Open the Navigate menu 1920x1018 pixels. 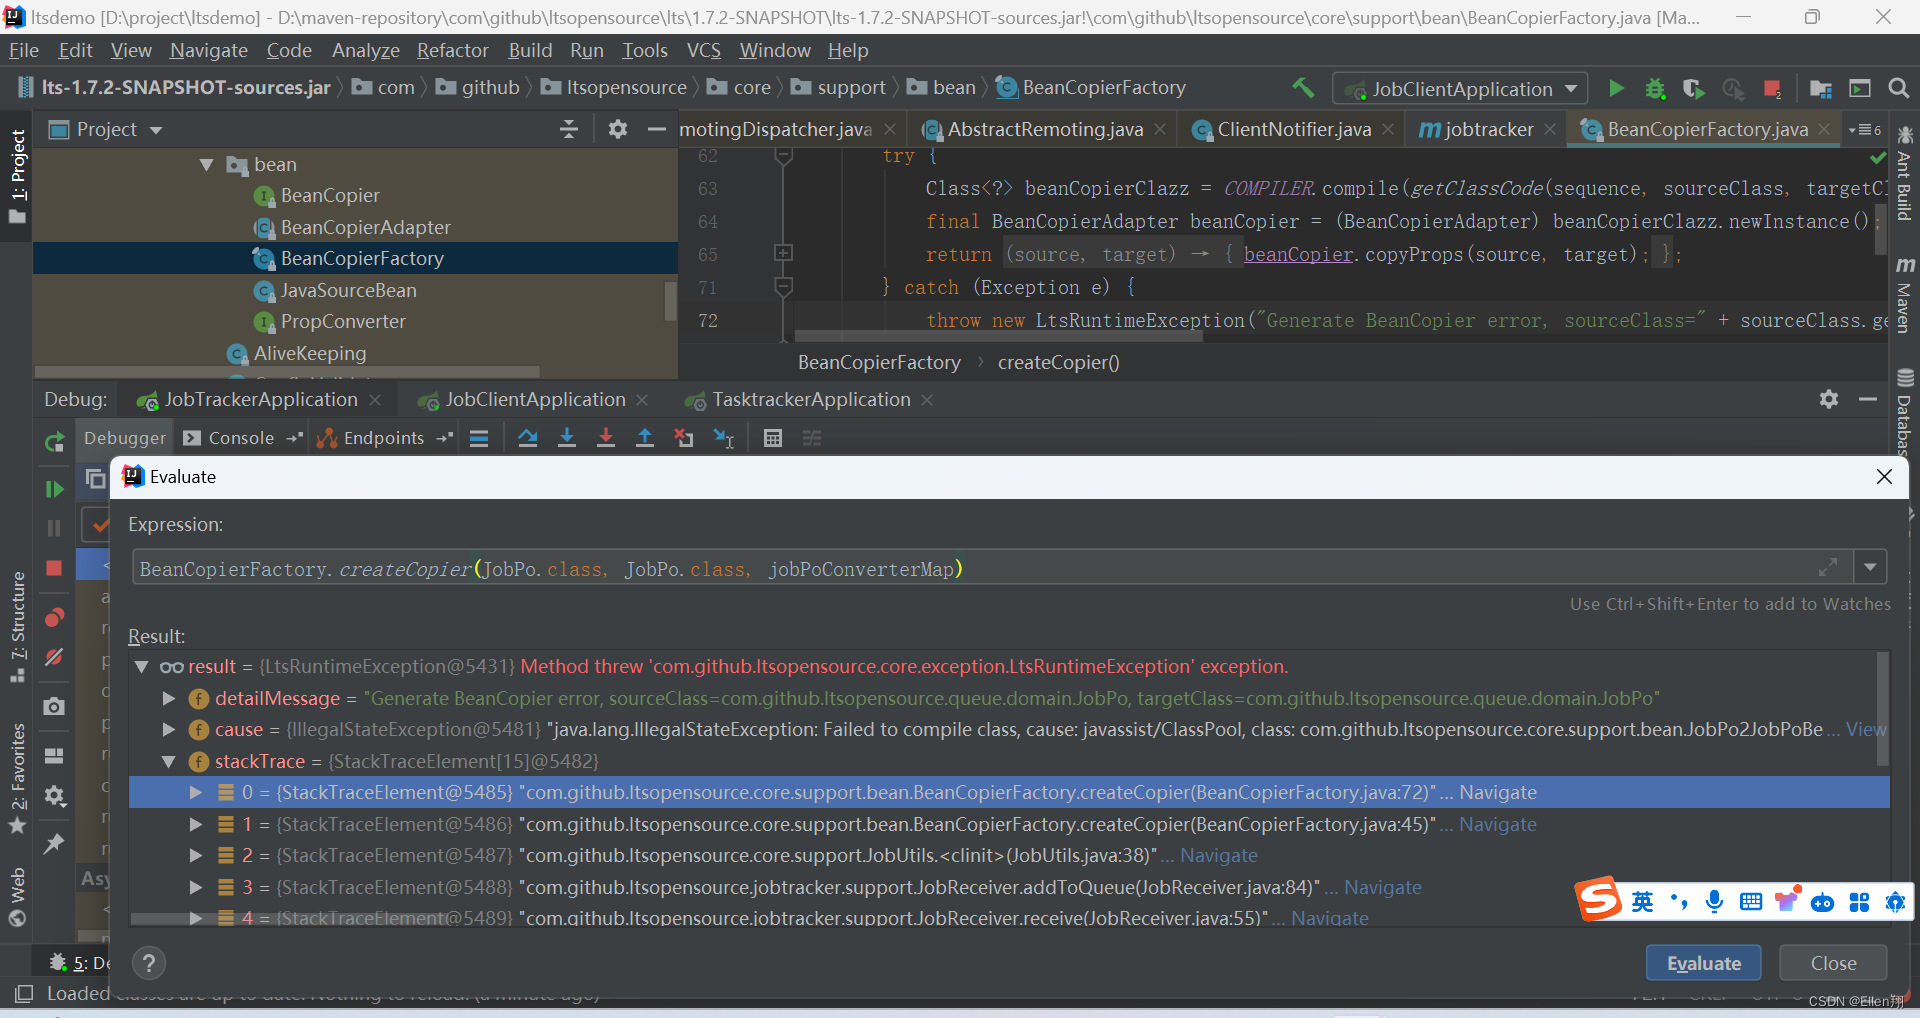tap(208, 50)
